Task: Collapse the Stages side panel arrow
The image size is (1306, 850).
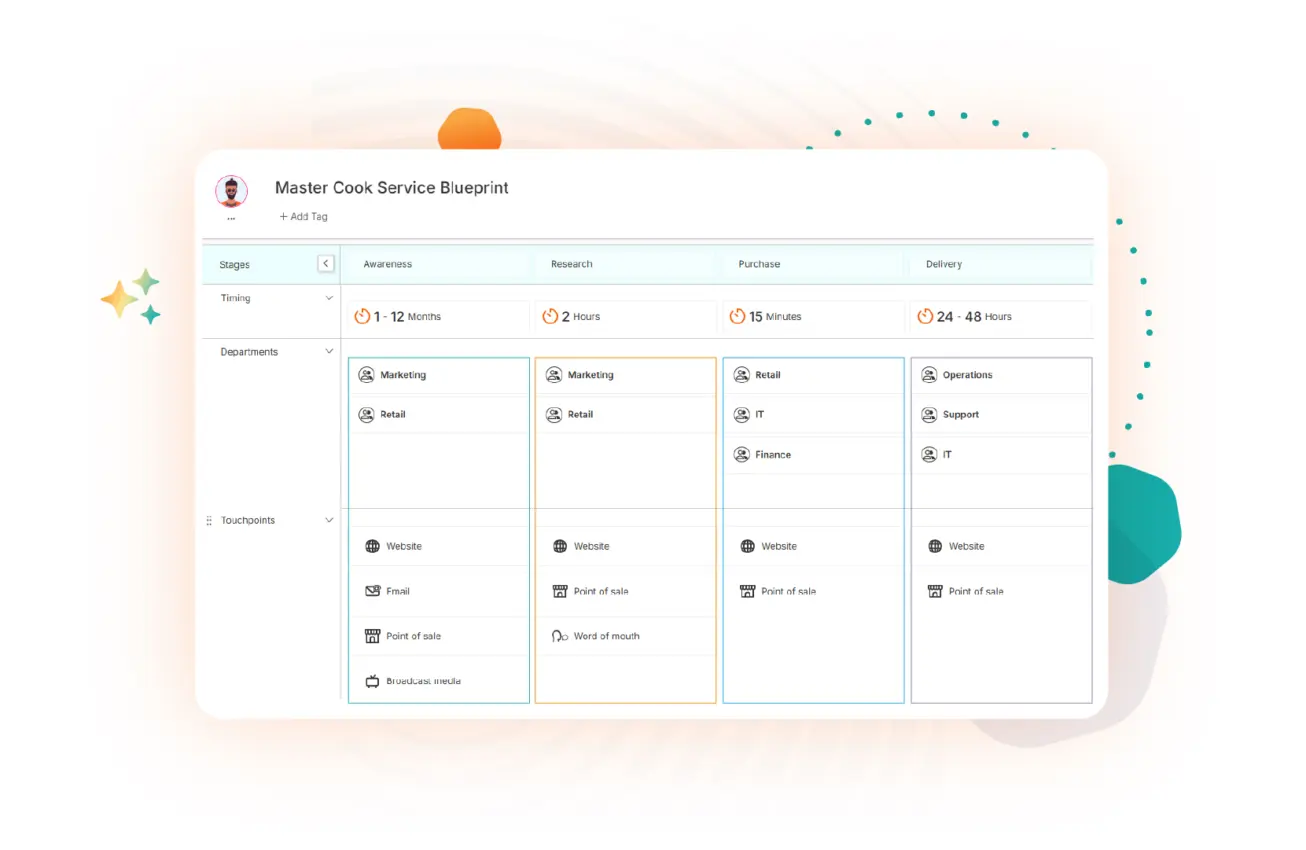Action: [326, 264]
